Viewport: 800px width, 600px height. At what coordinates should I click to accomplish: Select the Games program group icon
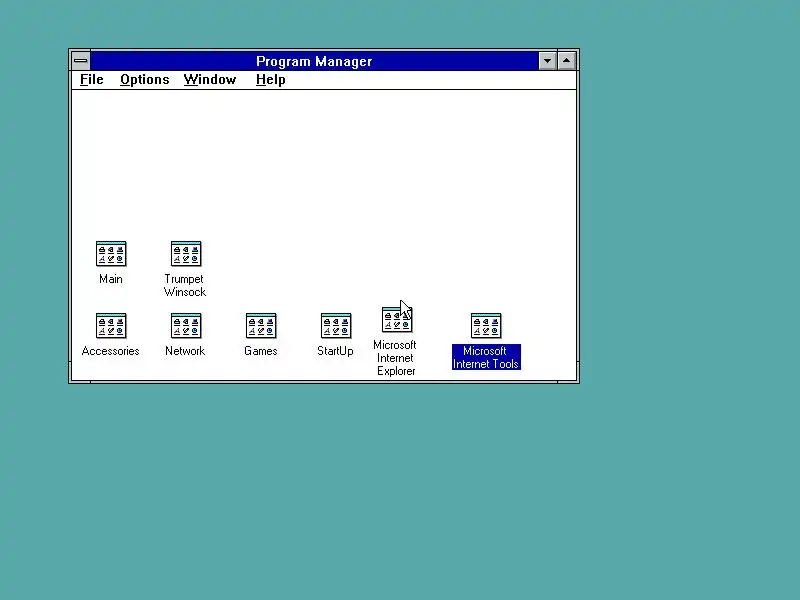[x=261, y=326]
